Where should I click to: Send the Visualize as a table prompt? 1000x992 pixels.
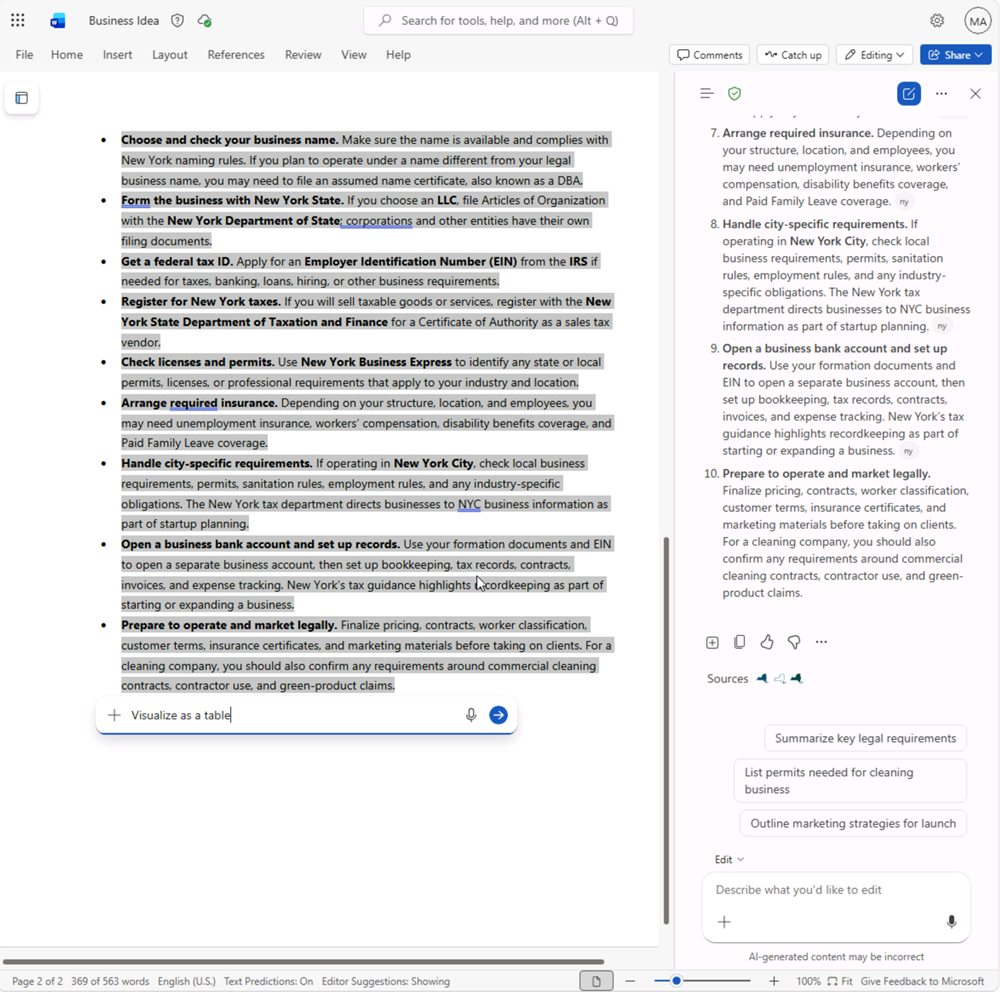coord(498,715)
